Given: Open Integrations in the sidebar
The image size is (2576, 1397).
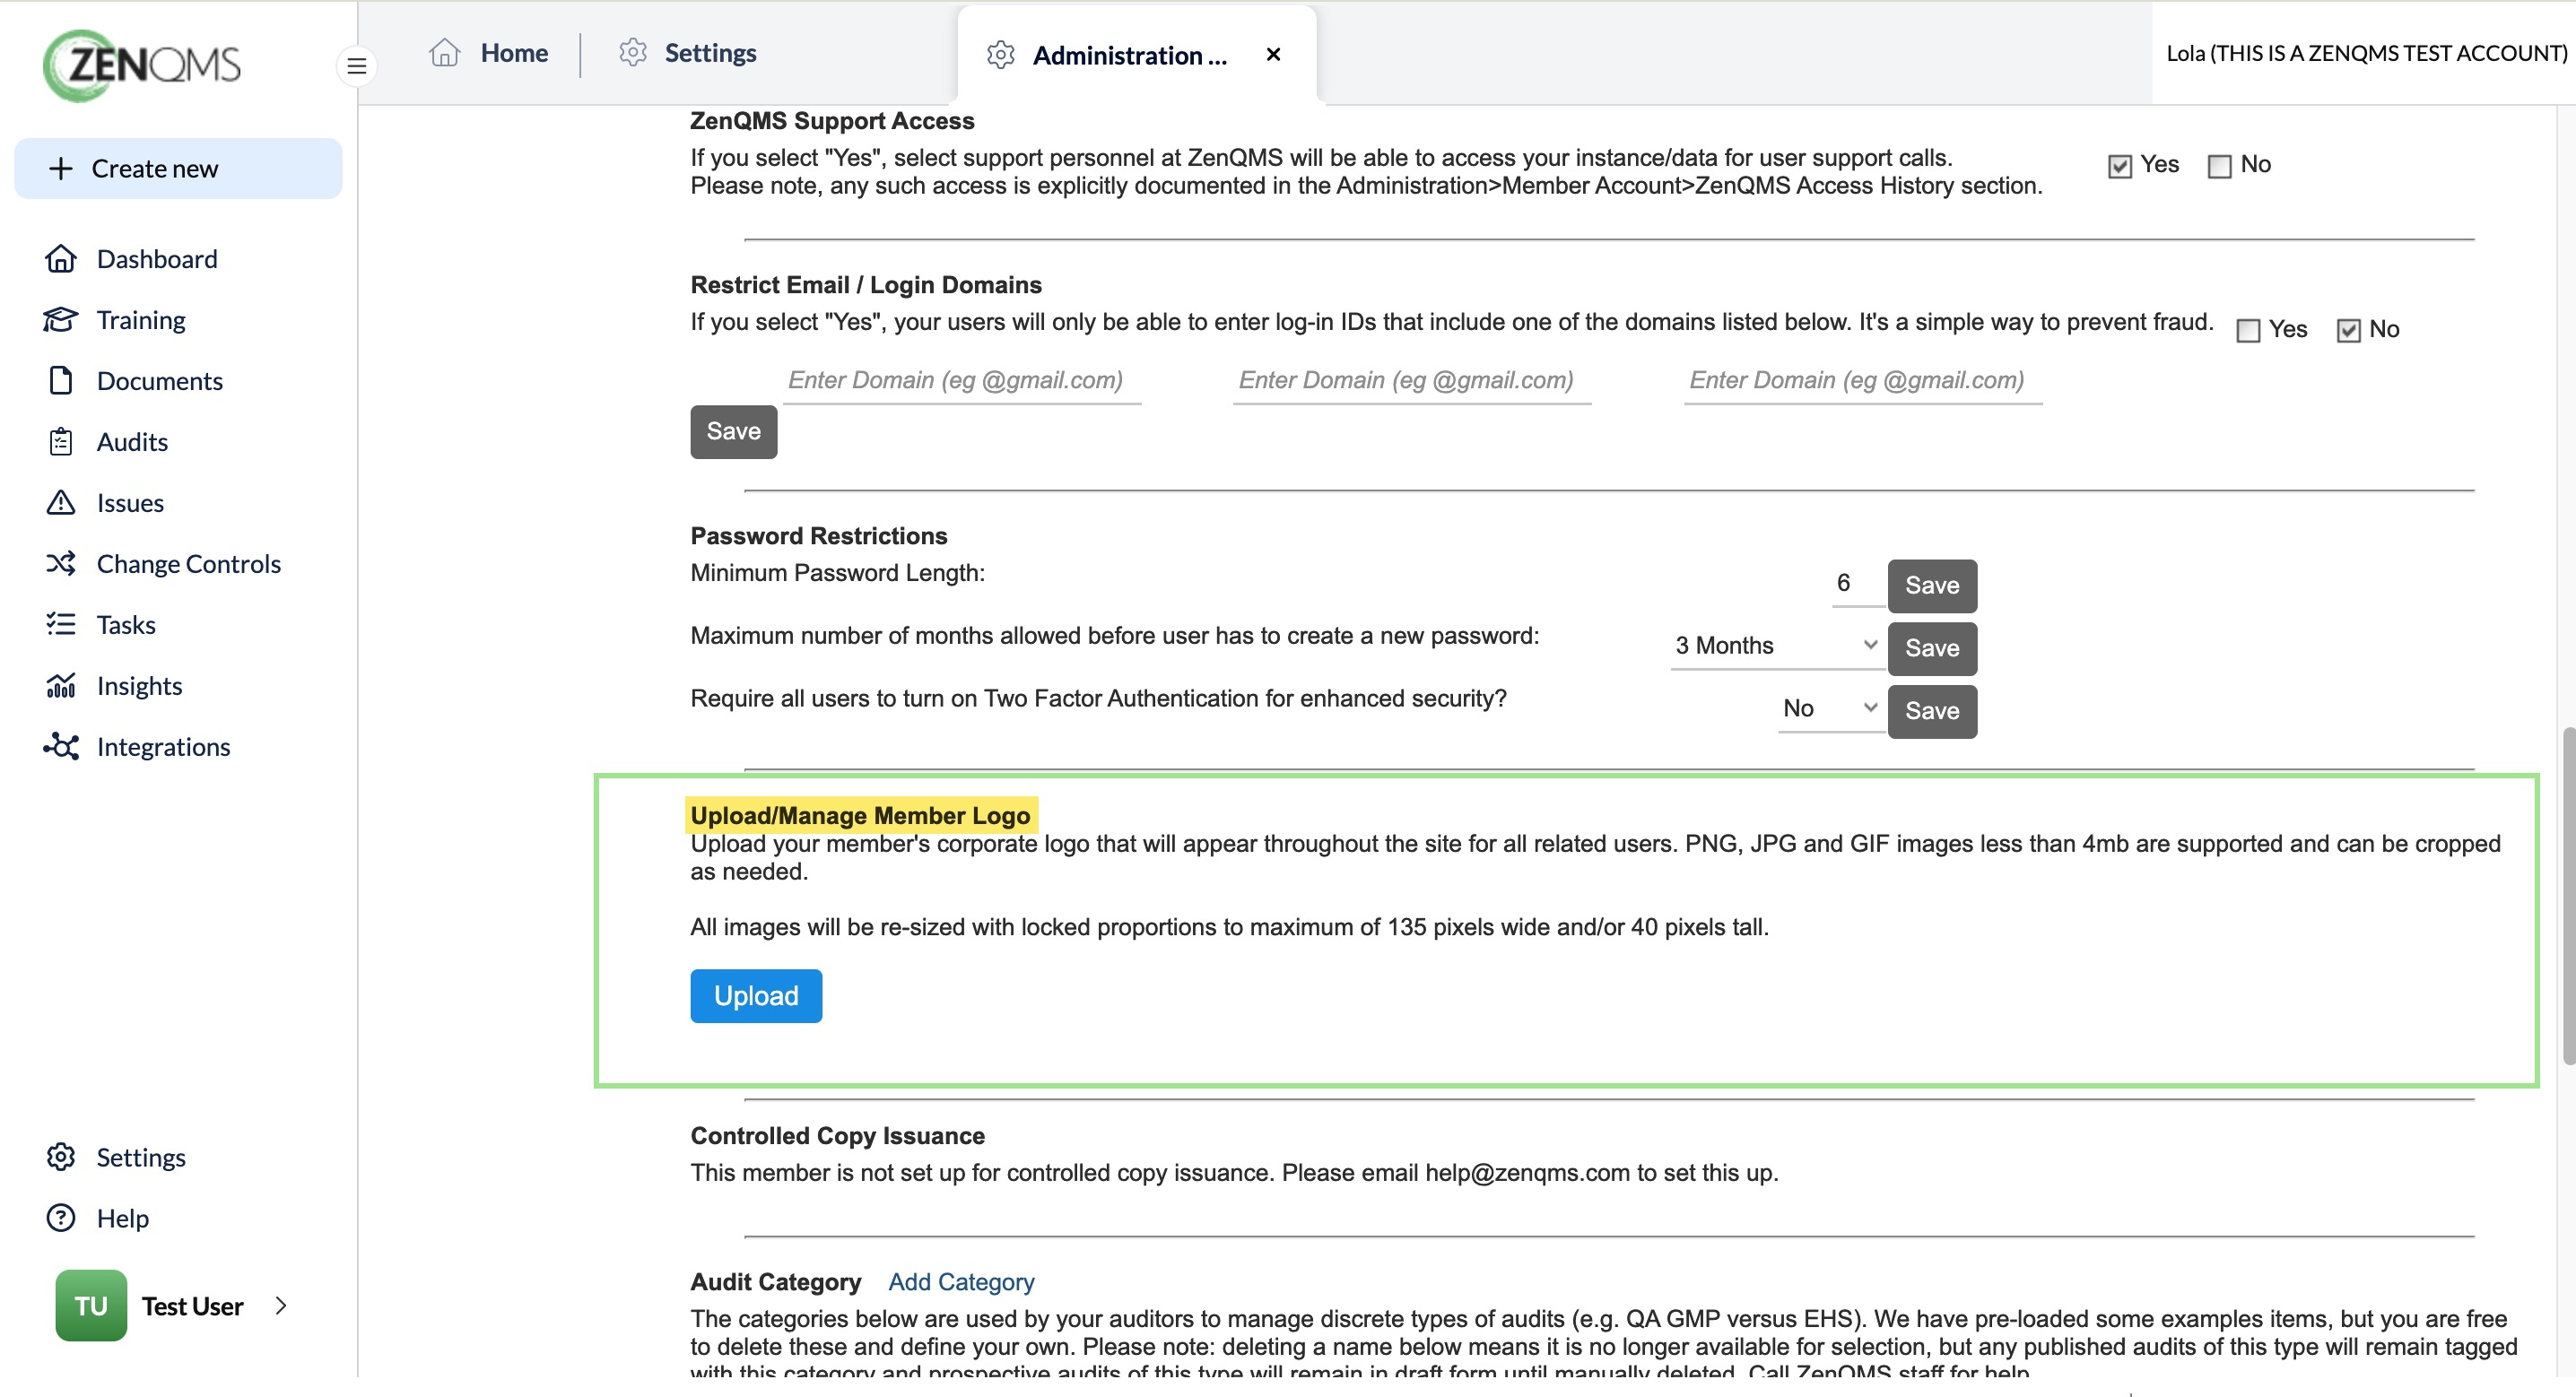Looking at the screenshot, I should [x=163, y=747].
